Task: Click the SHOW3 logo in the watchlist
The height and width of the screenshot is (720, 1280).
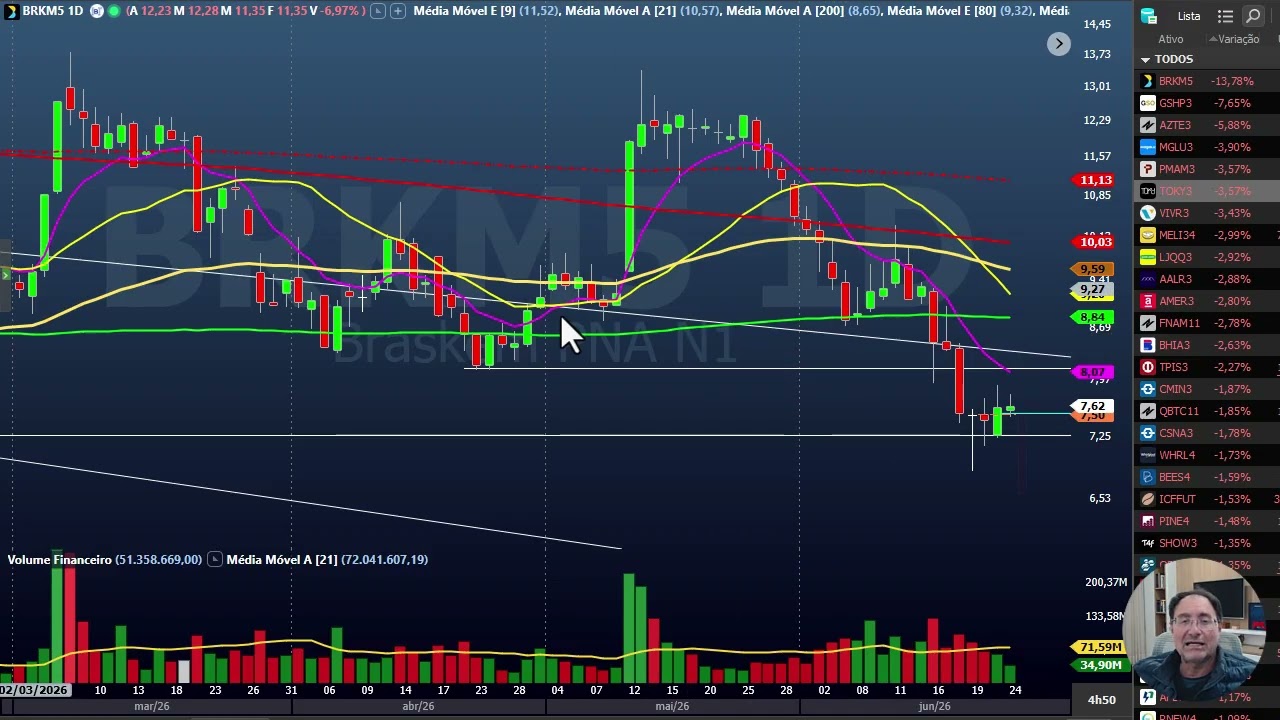Action: (1148, 543)
